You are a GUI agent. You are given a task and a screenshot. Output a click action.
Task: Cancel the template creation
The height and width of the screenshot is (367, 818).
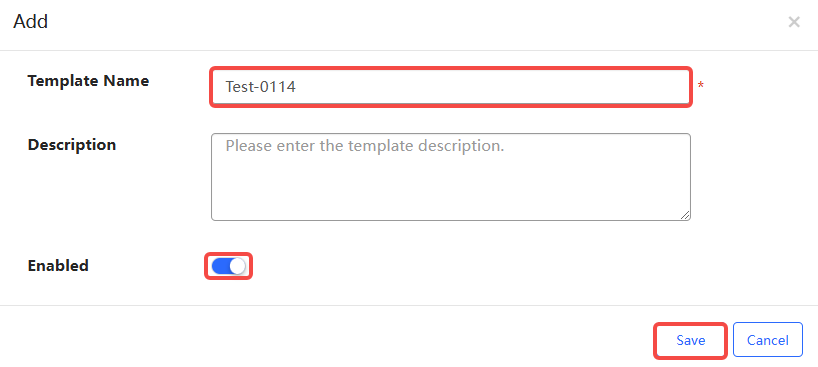(x=767, y=340)
